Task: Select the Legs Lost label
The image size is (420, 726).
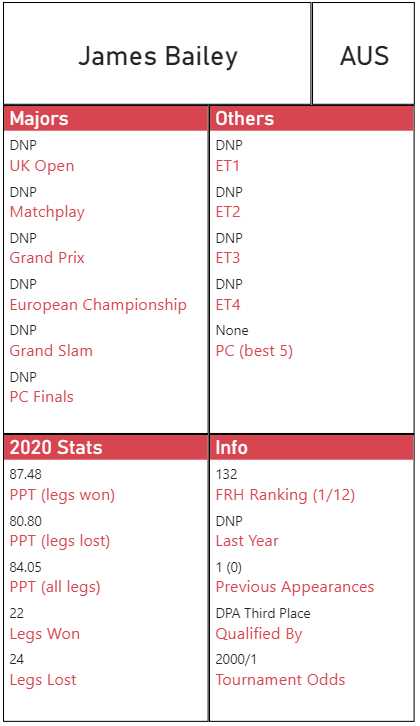Action: tap(43, 680)
